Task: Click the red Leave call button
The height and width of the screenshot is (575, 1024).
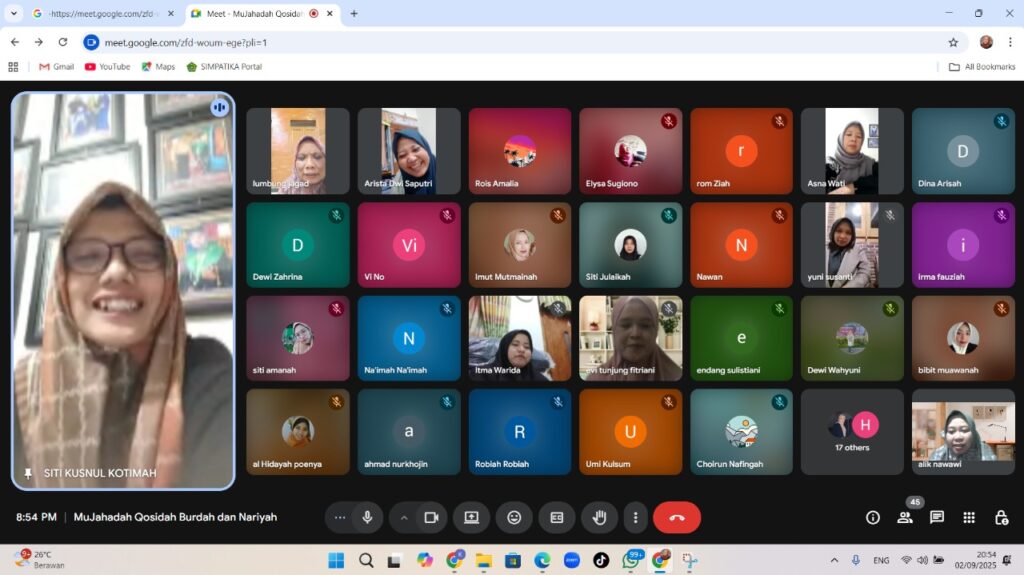Action: [x=677, y=517]
